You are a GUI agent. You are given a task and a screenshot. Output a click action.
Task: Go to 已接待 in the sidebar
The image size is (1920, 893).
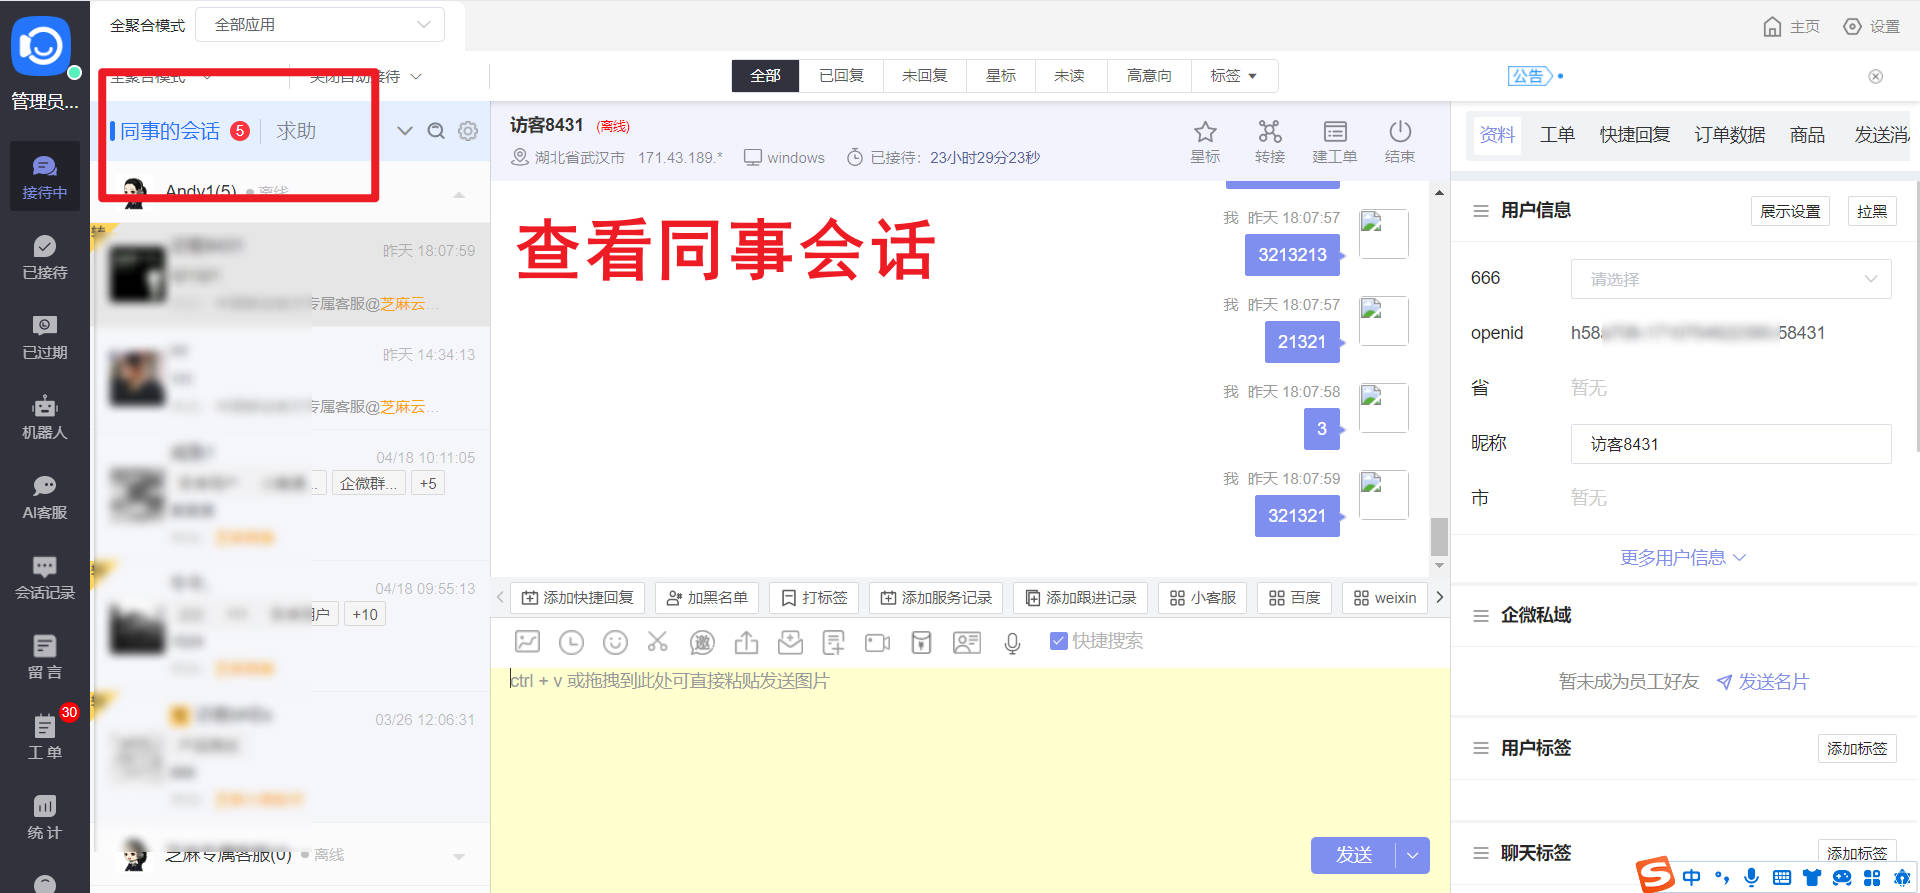(45, 257)
